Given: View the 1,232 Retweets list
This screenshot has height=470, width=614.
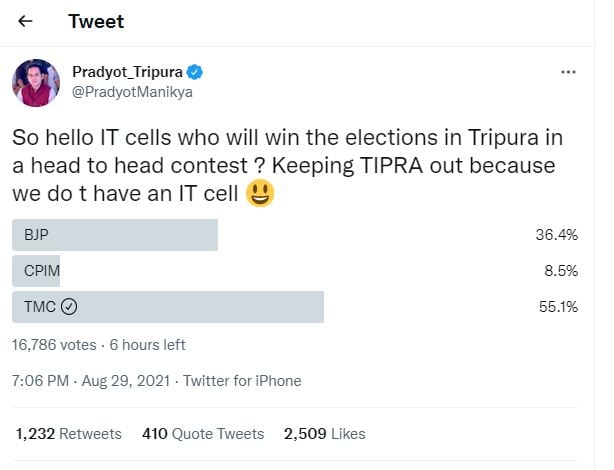Looking at the screenshot, I should (x=69, y=434).
